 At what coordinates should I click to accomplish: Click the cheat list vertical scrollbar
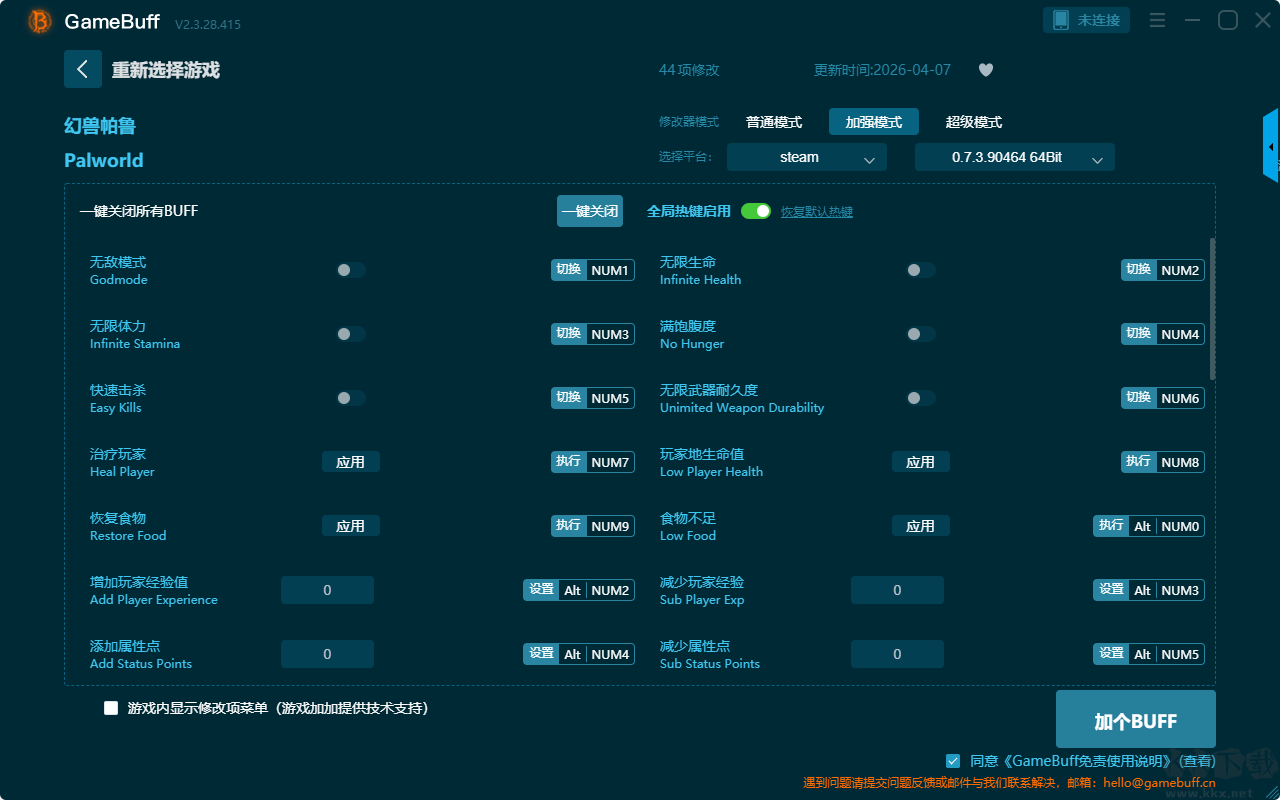(1213, 308)
